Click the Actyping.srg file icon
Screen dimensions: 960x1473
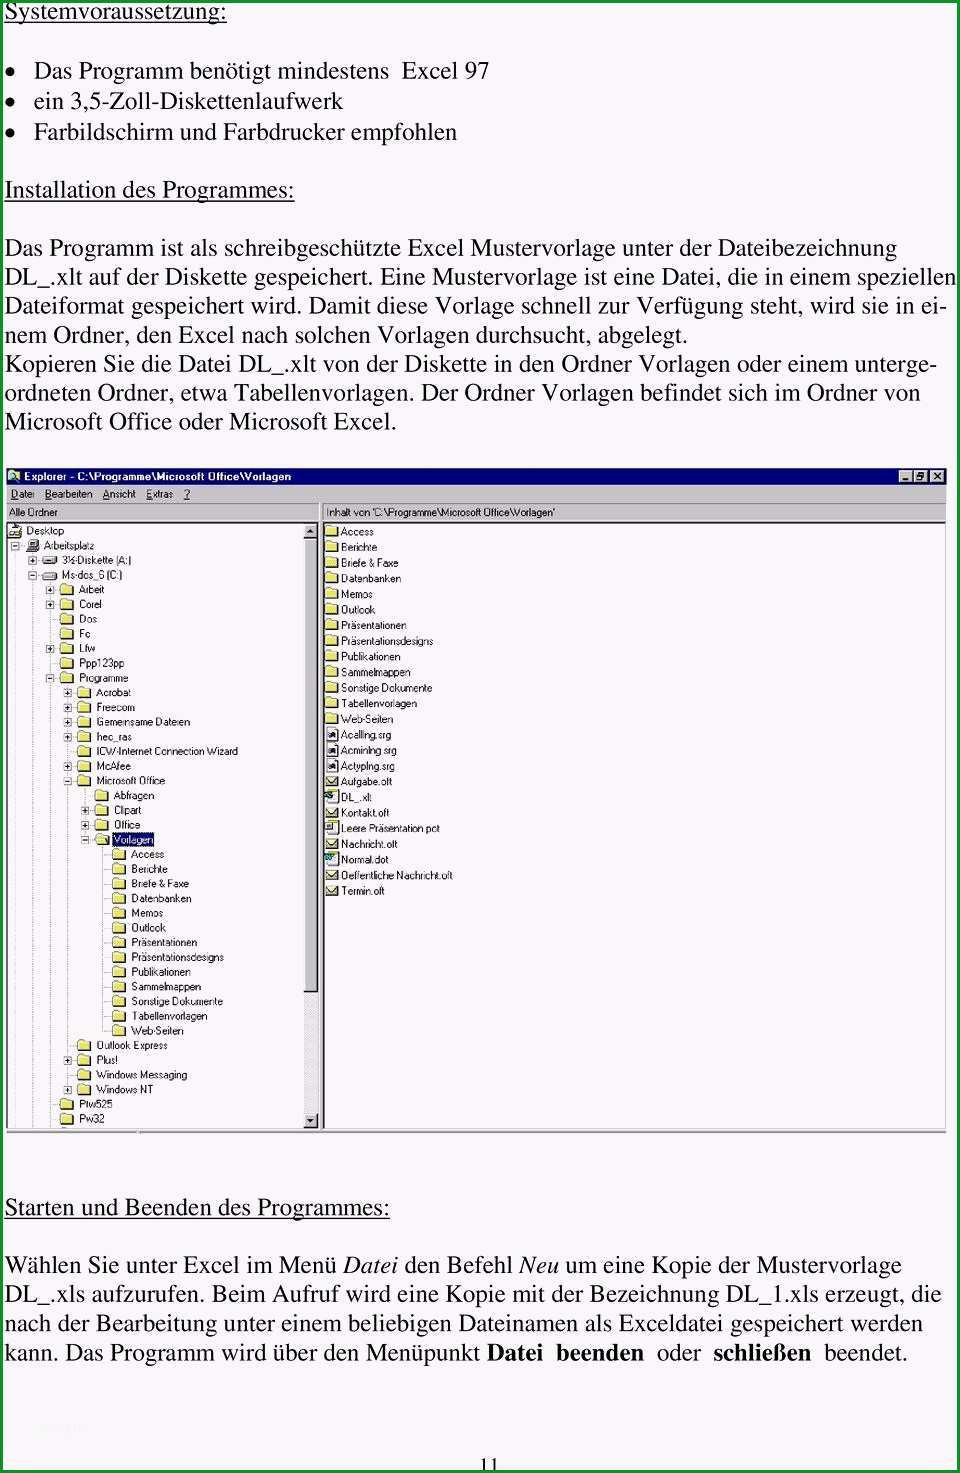tap(332, 766)
